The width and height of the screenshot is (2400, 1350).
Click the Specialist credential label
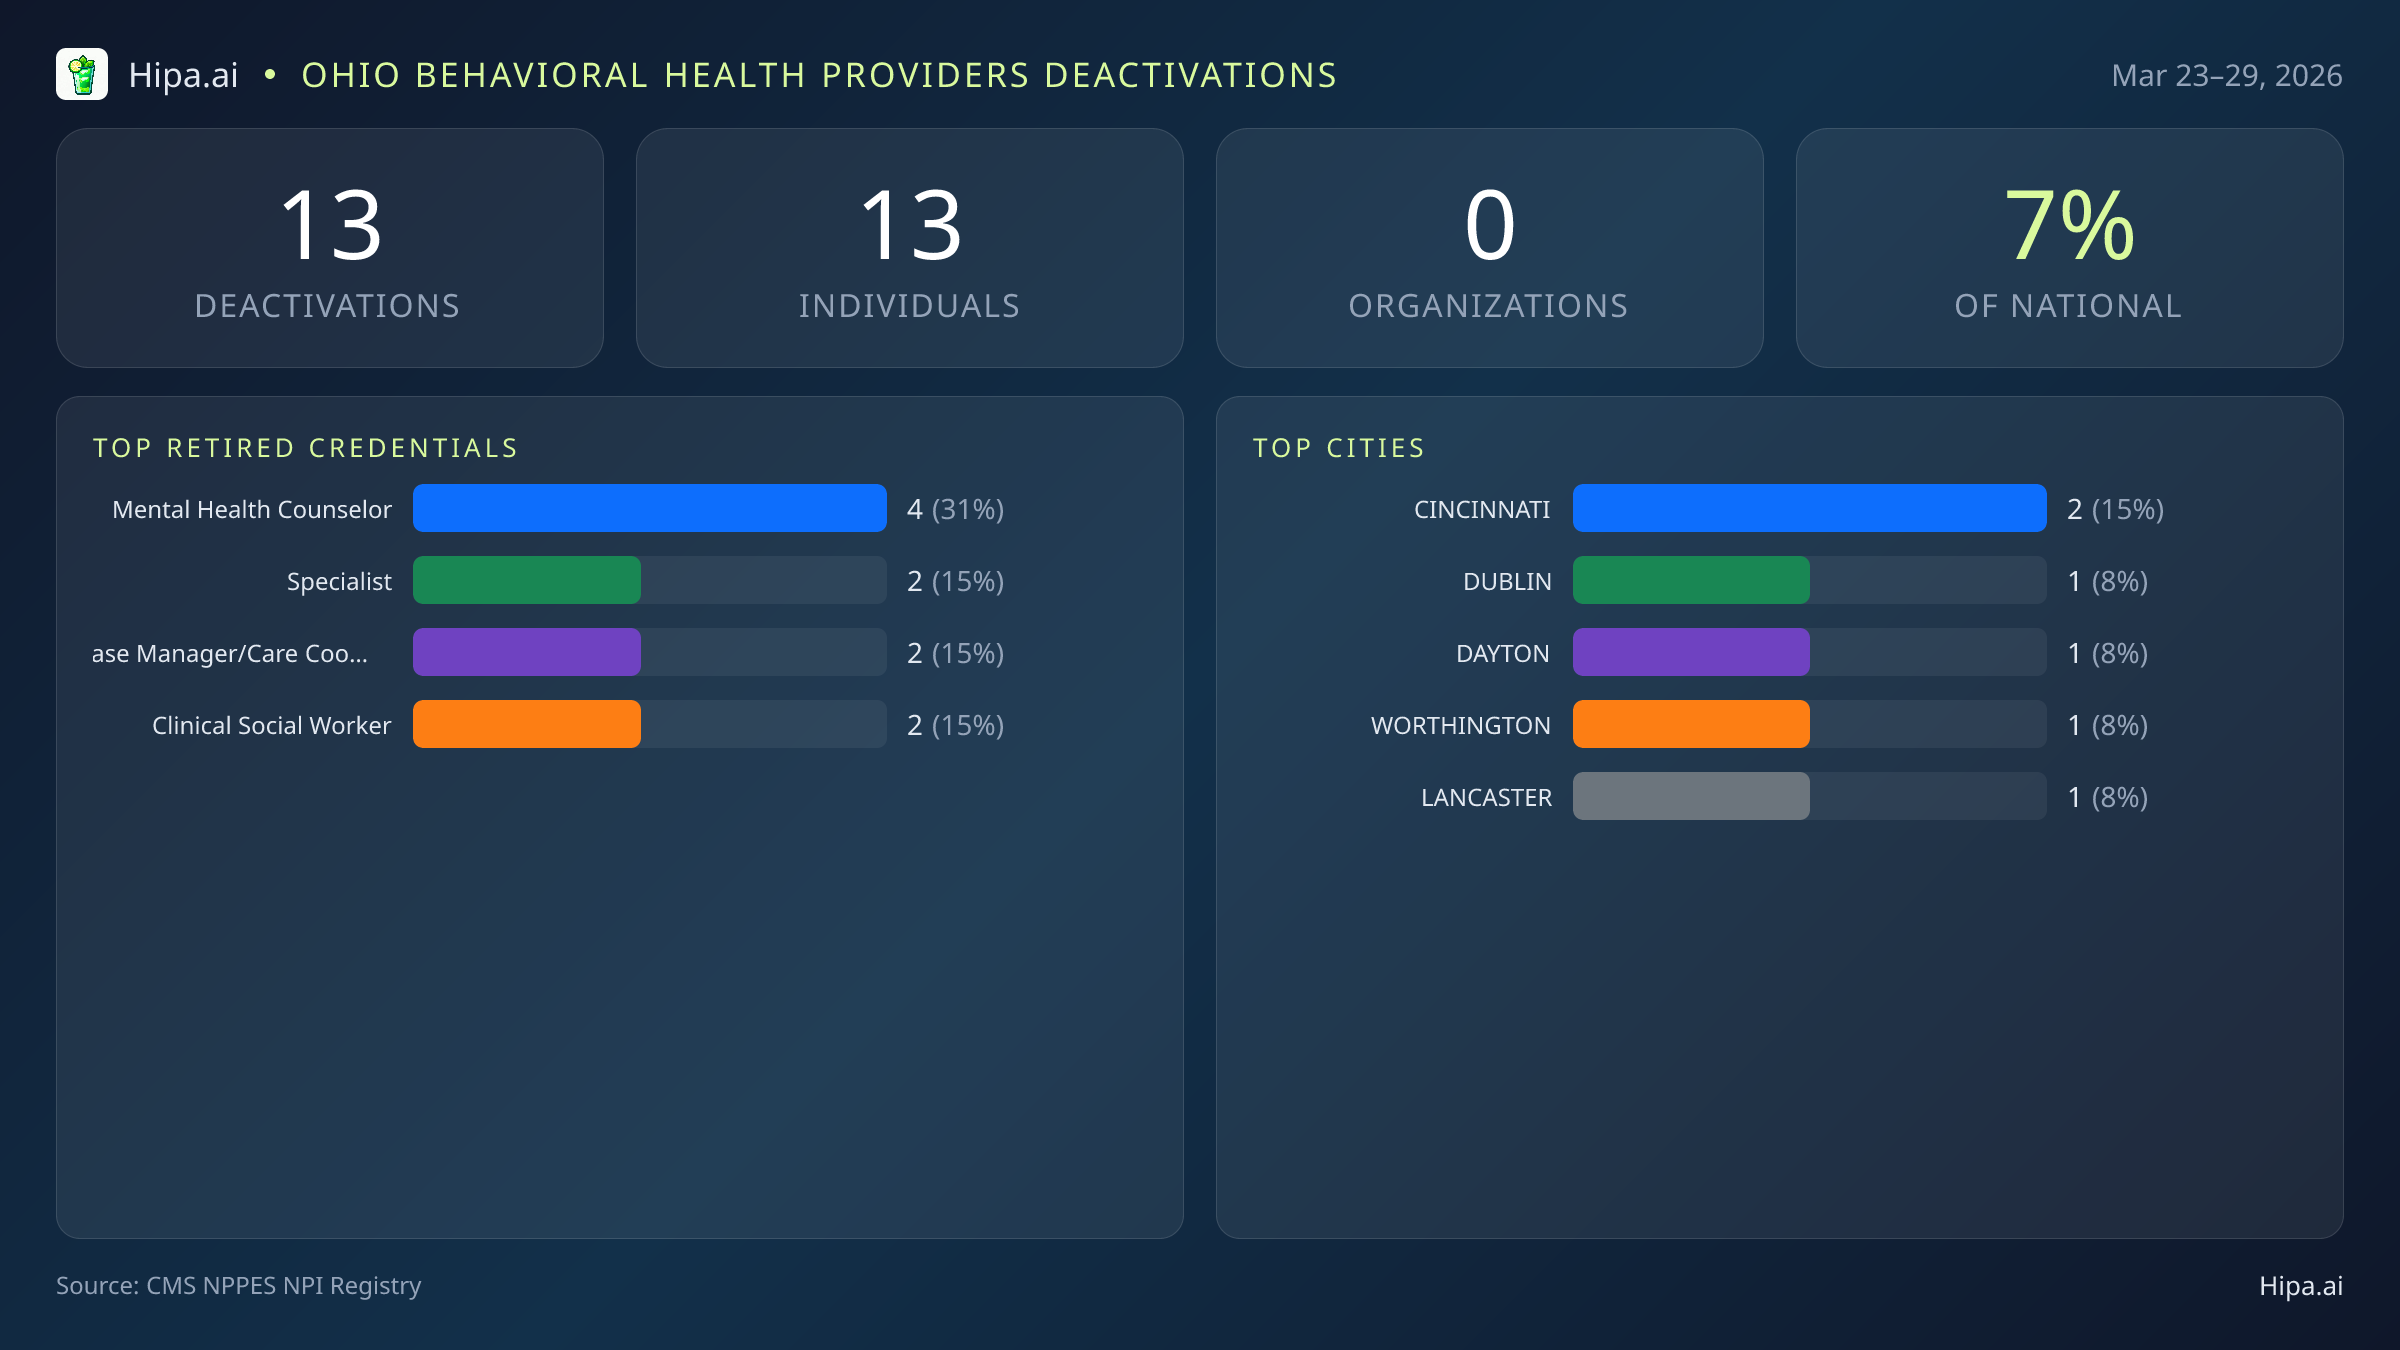click(x=339, y=581)
